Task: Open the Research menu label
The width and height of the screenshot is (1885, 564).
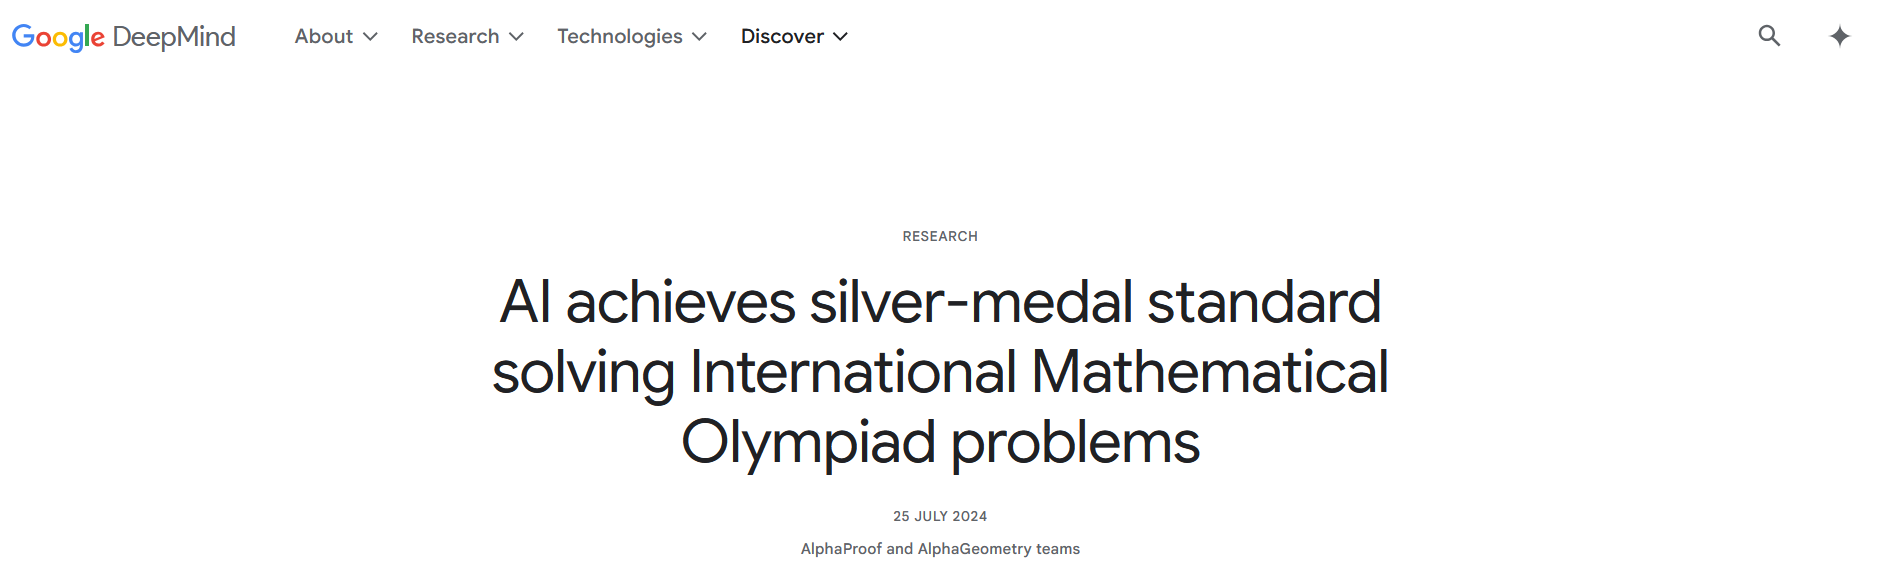Action: (x=455, y=36)
